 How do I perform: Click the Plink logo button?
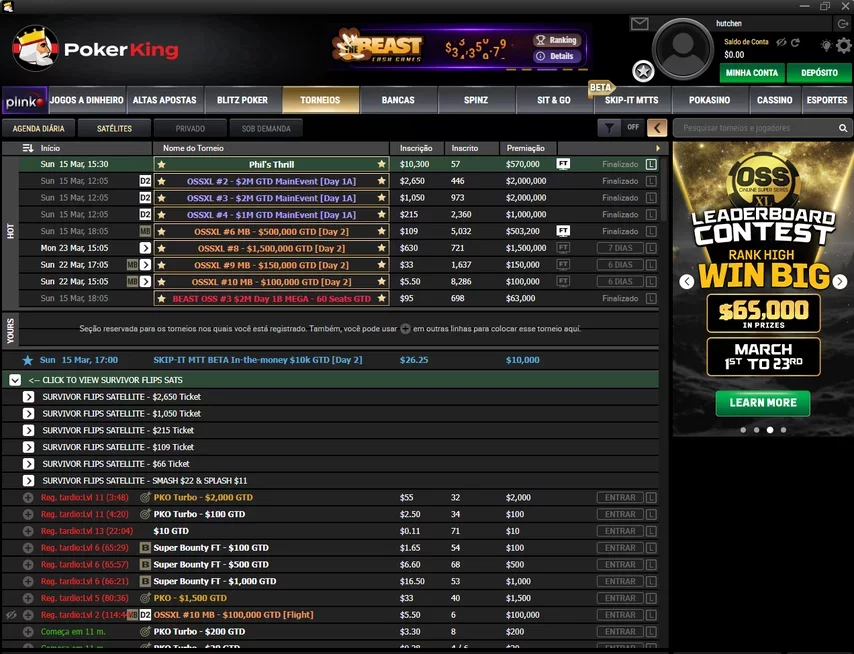point(22,101)
